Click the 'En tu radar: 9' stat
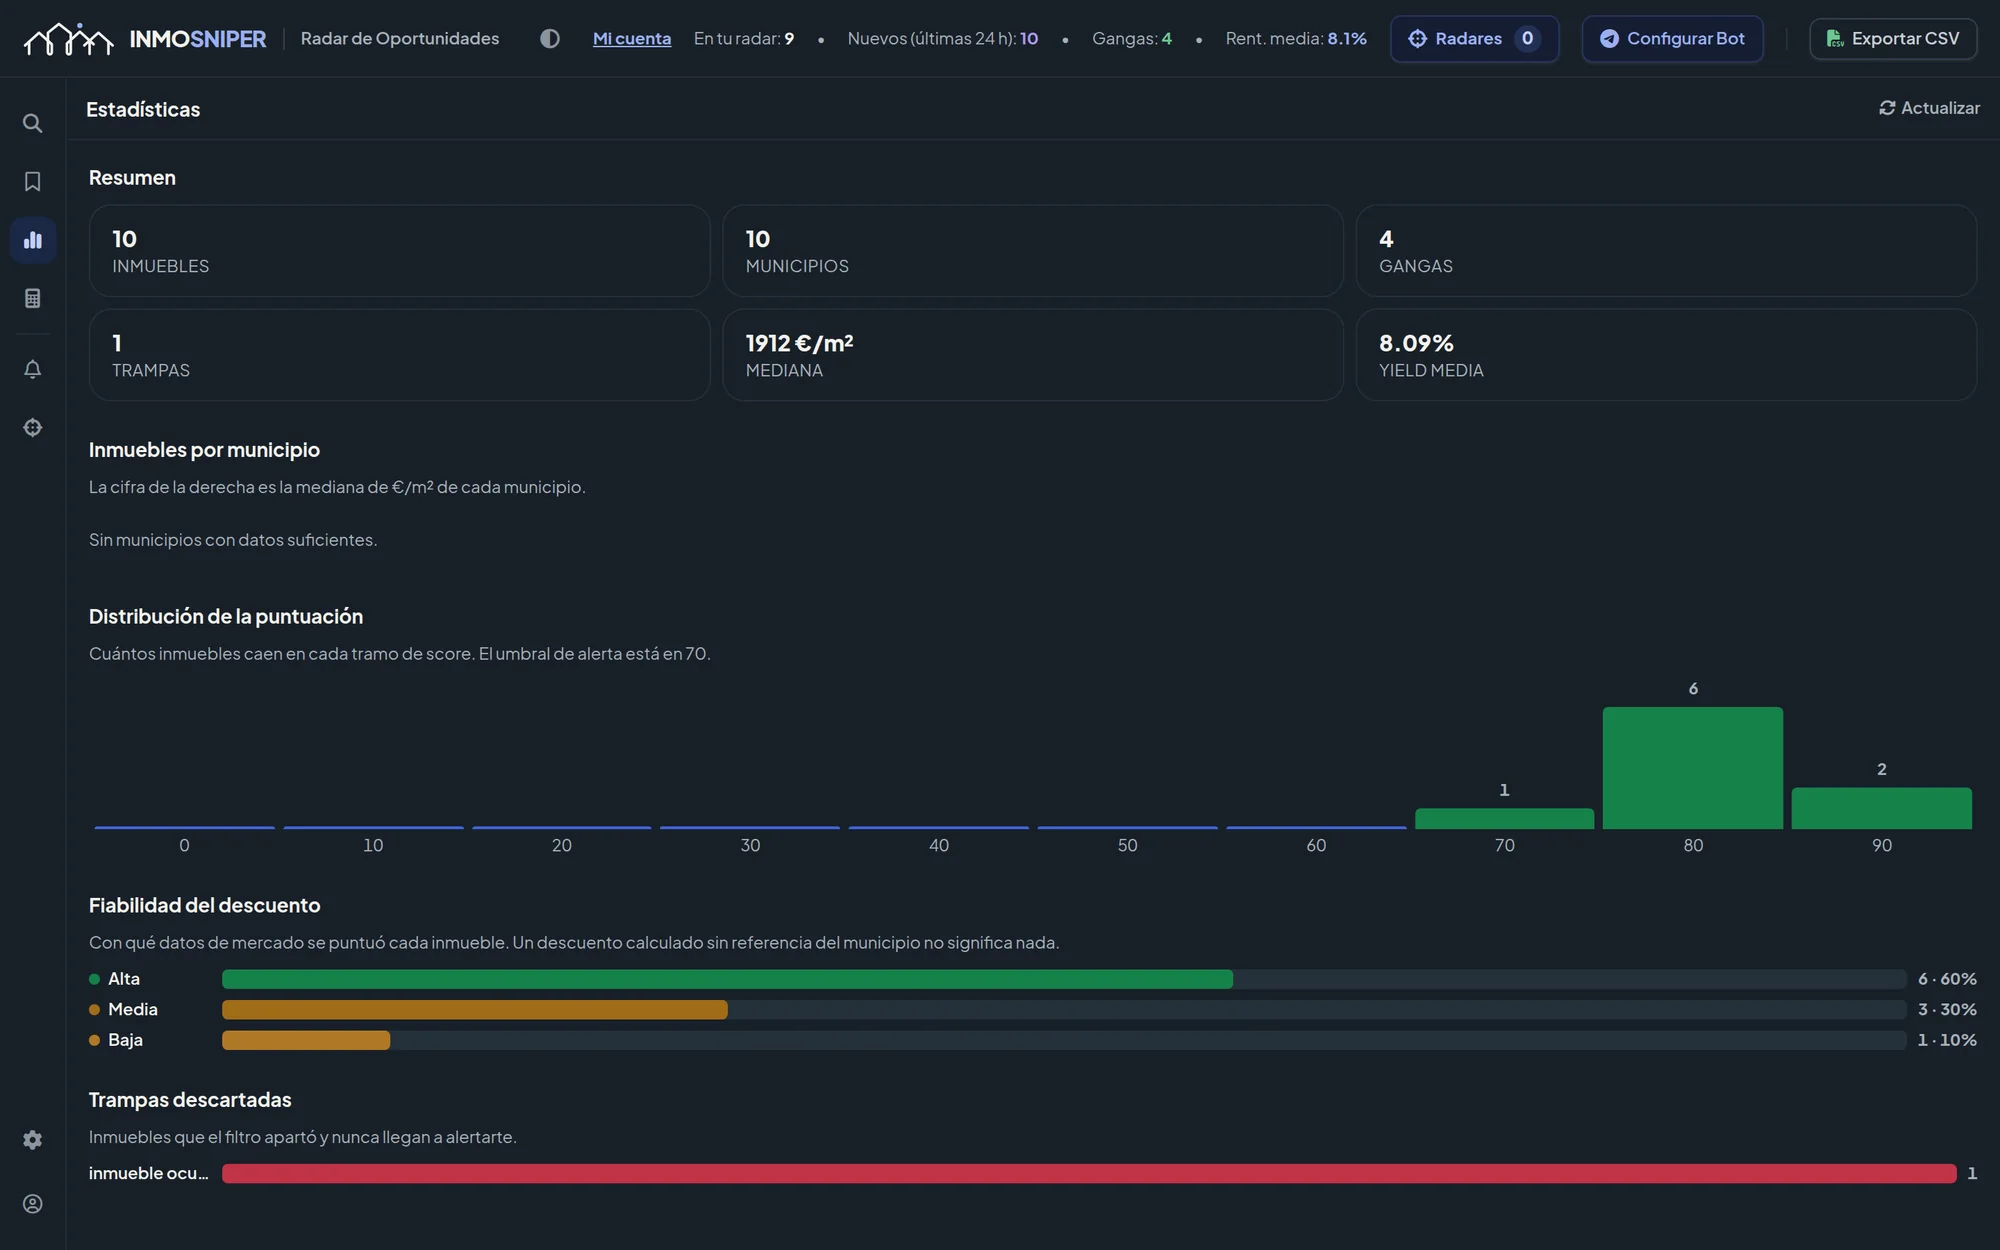Screen dimensions: 2000x1250 click(x=744, y=38)
